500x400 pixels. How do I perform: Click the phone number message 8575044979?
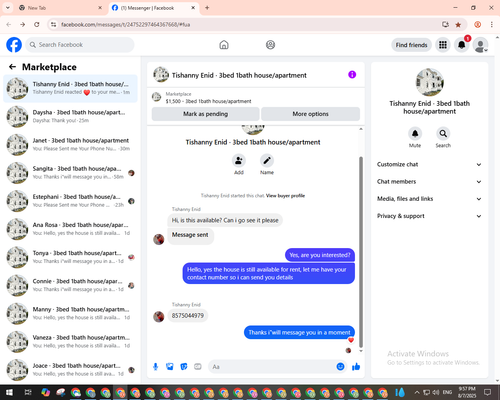point(188,315)
